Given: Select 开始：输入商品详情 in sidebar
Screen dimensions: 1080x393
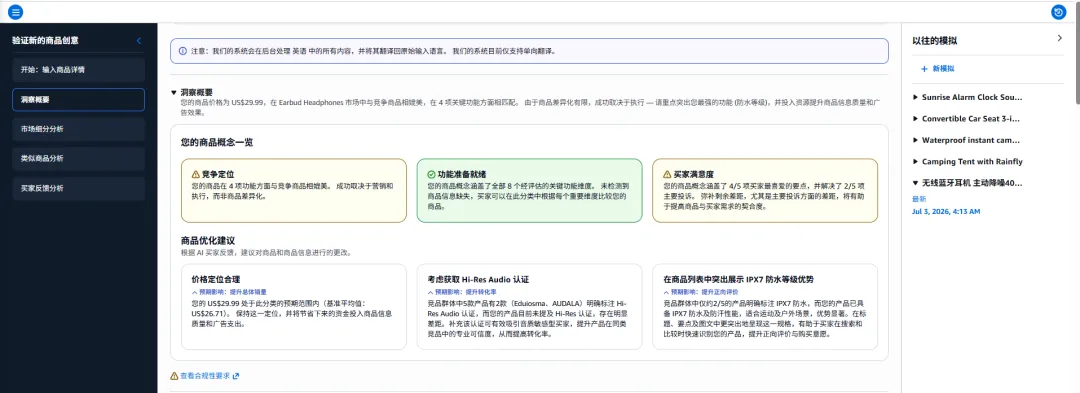Looking at the screenshot, I should tap(79, 70).
